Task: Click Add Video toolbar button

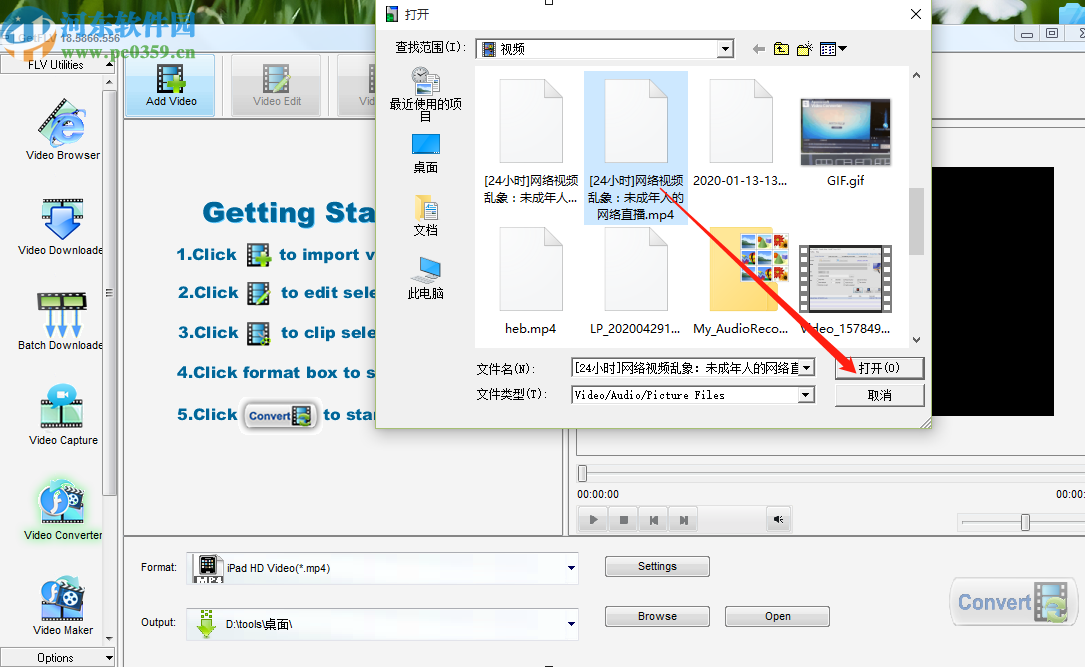Action: click(x=171, y=85)
